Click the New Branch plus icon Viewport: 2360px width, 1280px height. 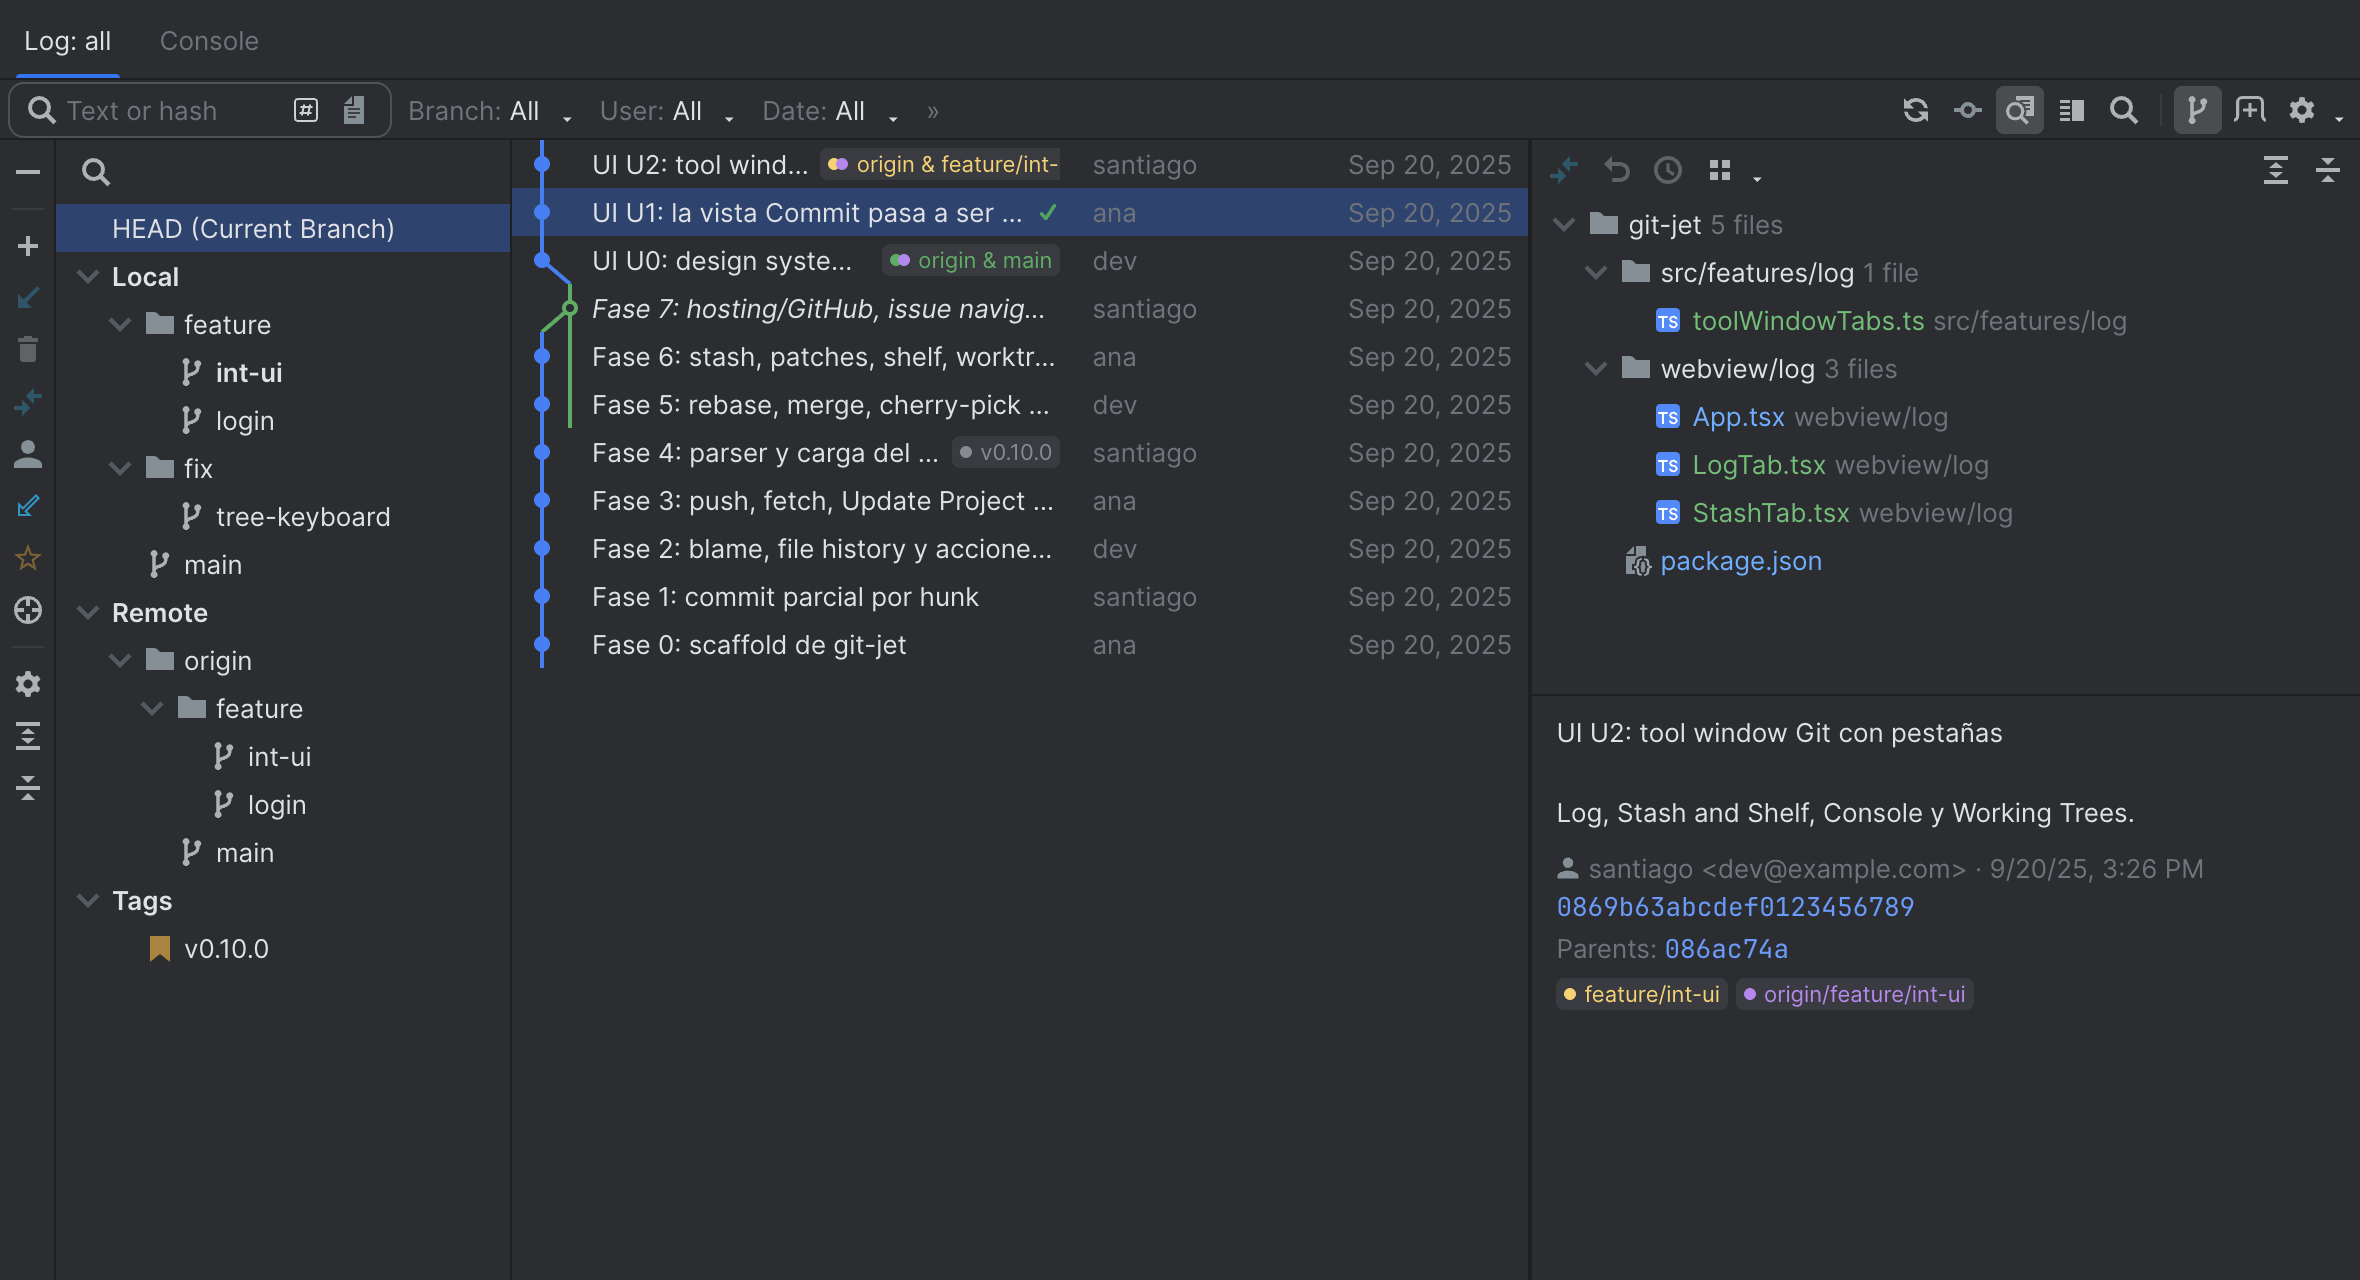(28, 246)
